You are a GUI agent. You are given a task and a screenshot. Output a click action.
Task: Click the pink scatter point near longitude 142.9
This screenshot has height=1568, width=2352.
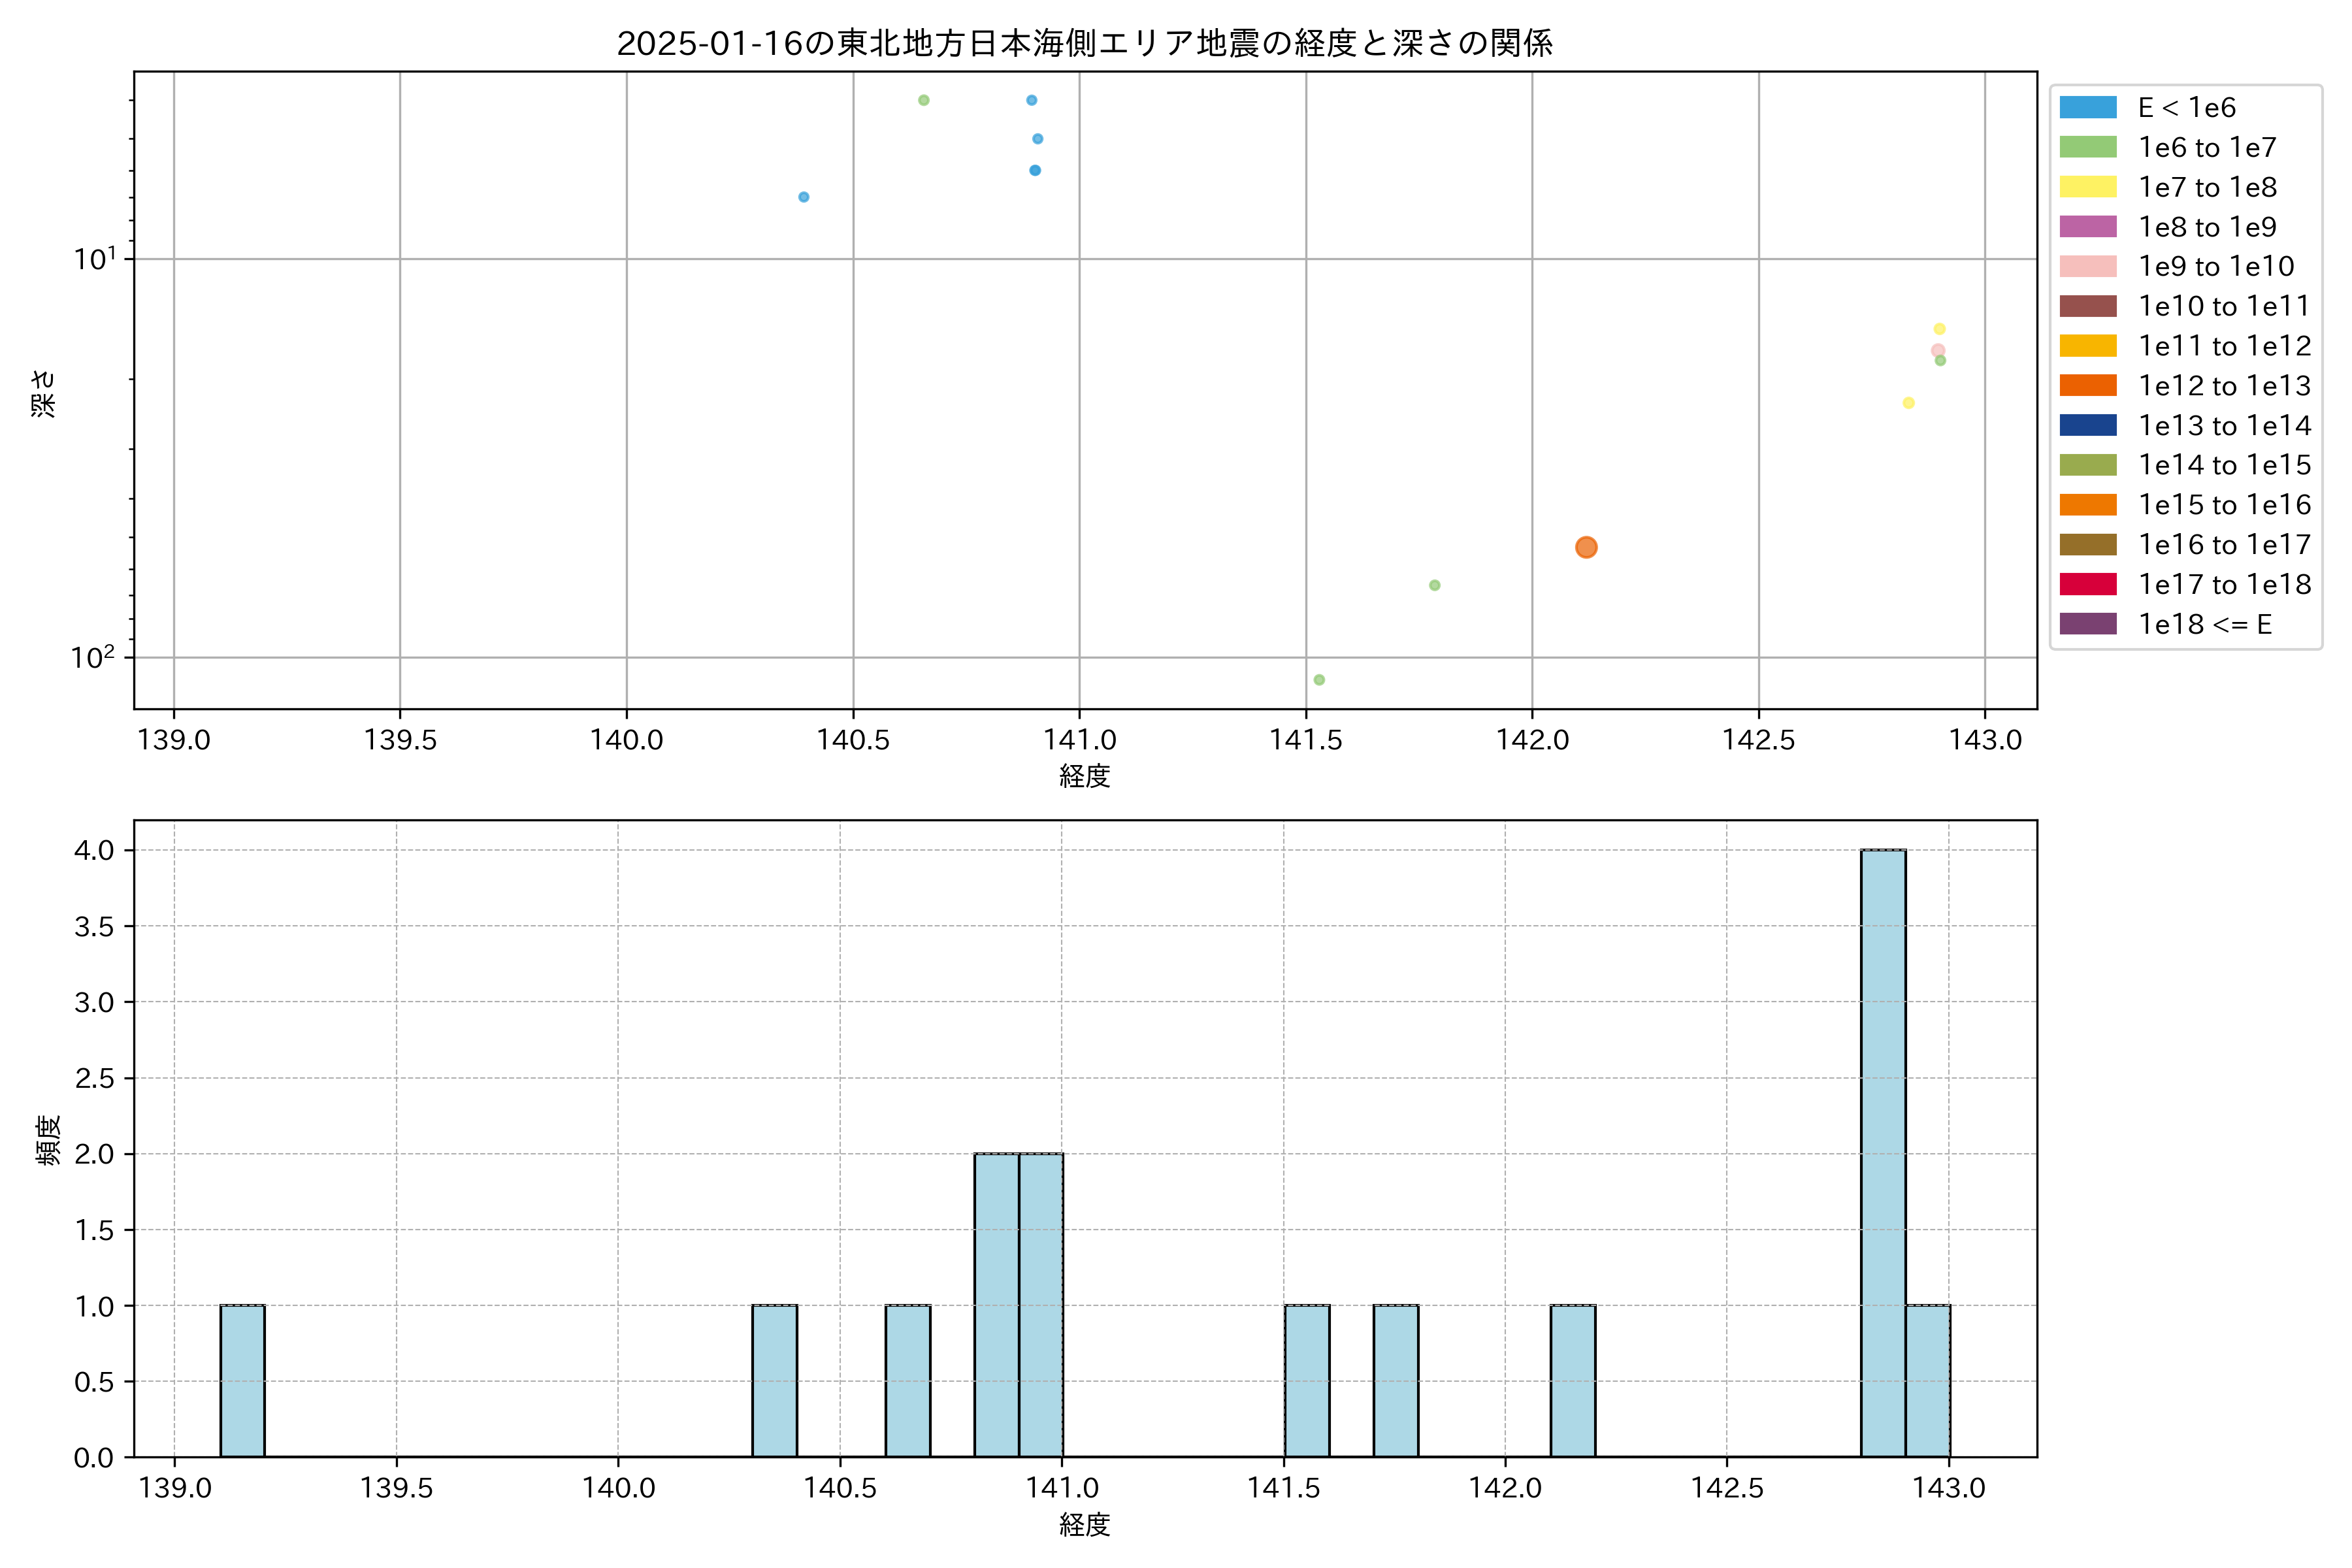pos(1938,350)
